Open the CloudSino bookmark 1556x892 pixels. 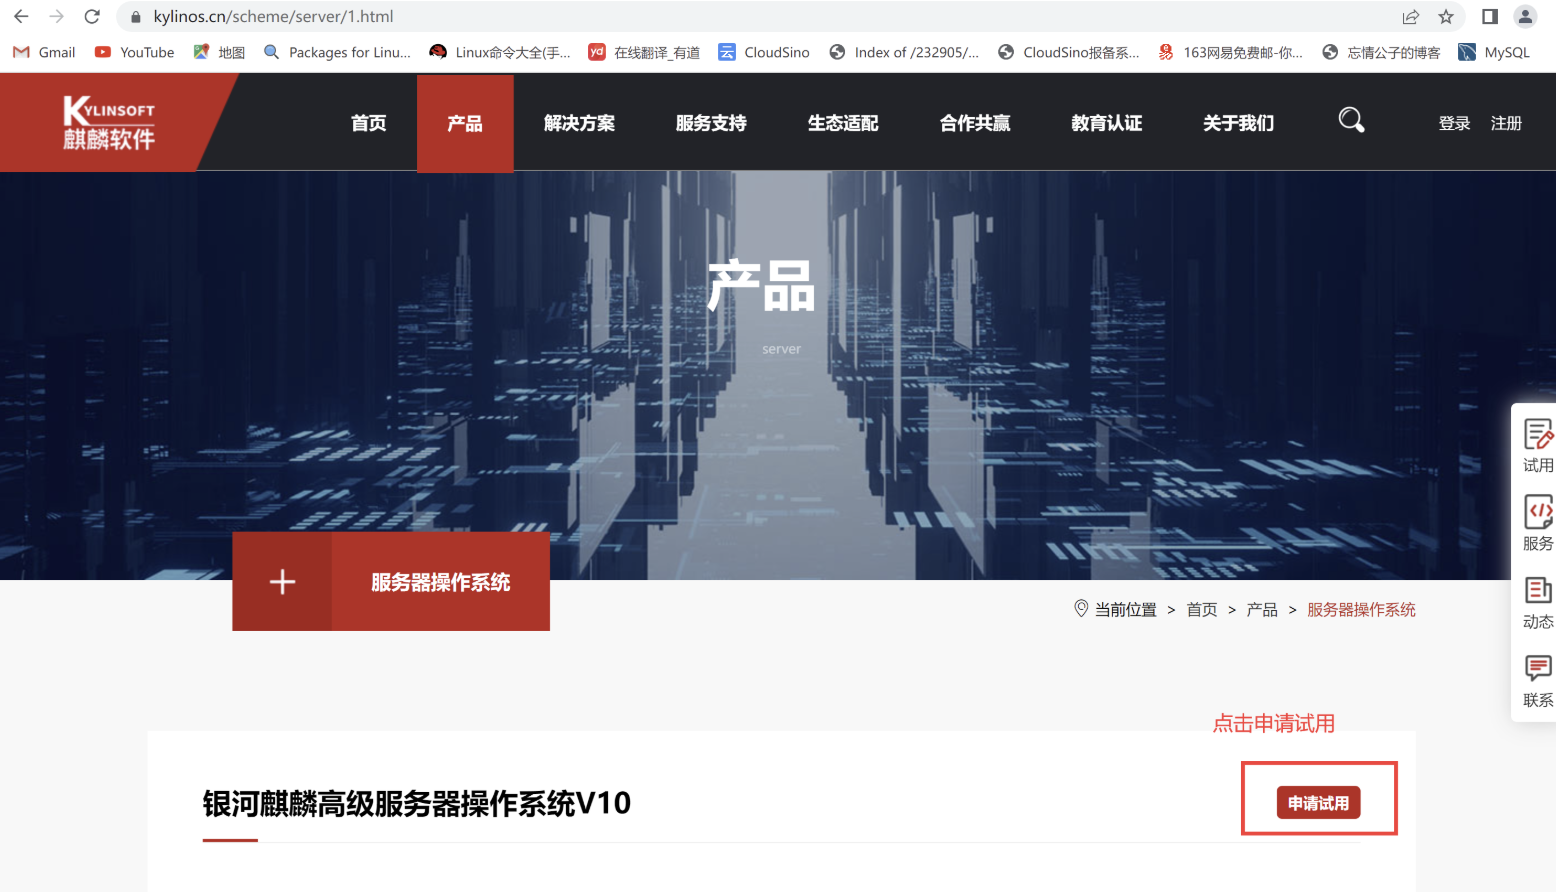pos(764,52)
